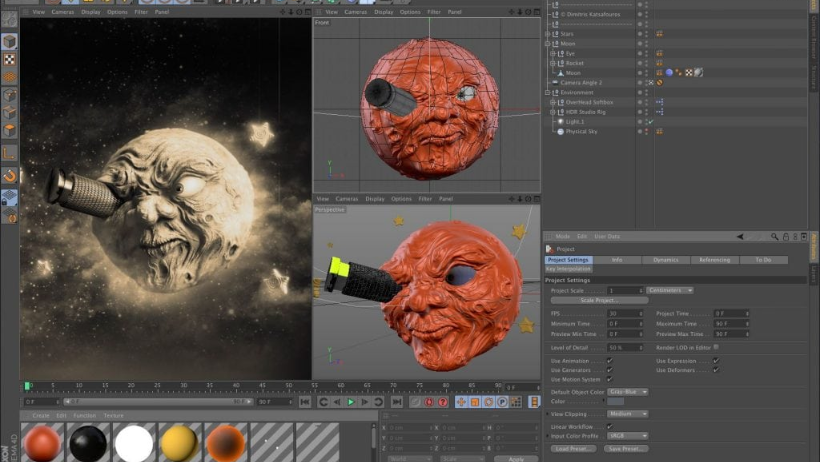Viewport: 820px width, 462px height.
Task: Step to next frame
Action: pos(365,402)
